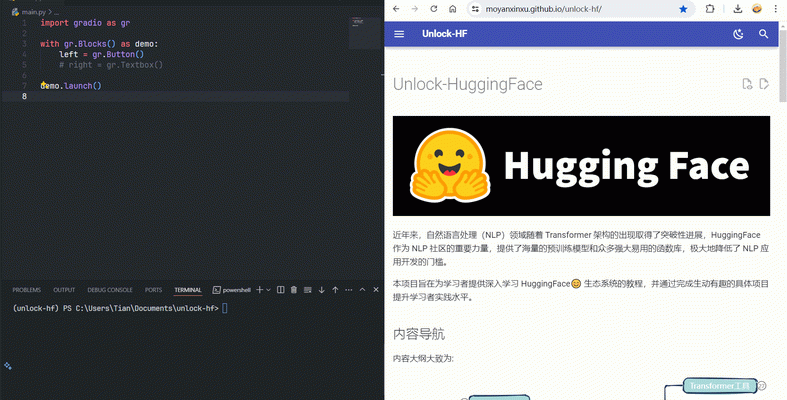Kill terminal with the trash icon
Viewport: 787px width, 400px height.
click(294, 290)
